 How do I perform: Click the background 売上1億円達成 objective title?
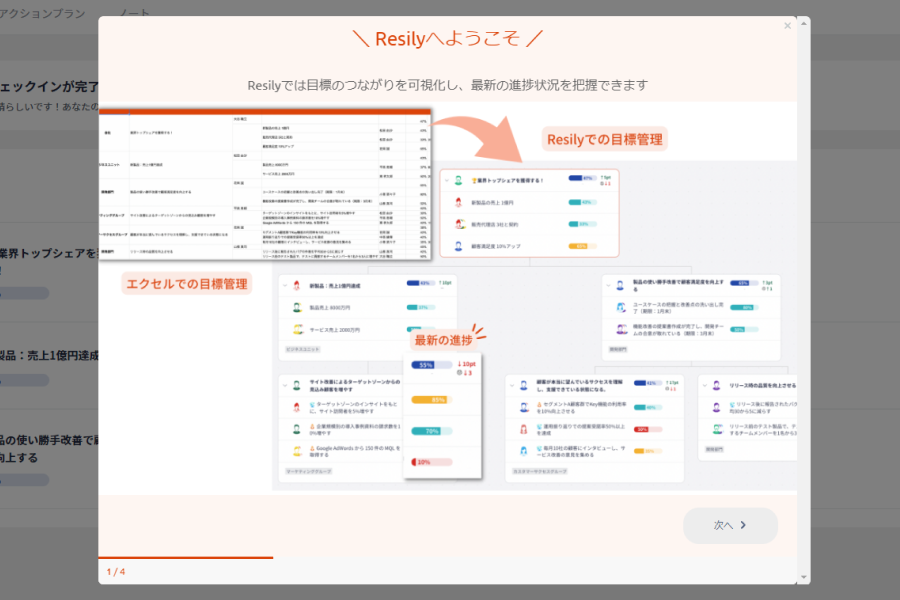pyautogui.click(x=49, y=355)
